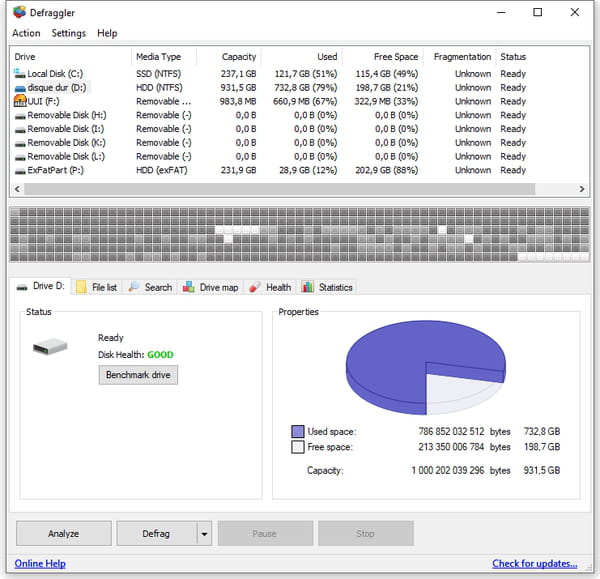Switch to the Drive map tab

[x=211, y=287]
